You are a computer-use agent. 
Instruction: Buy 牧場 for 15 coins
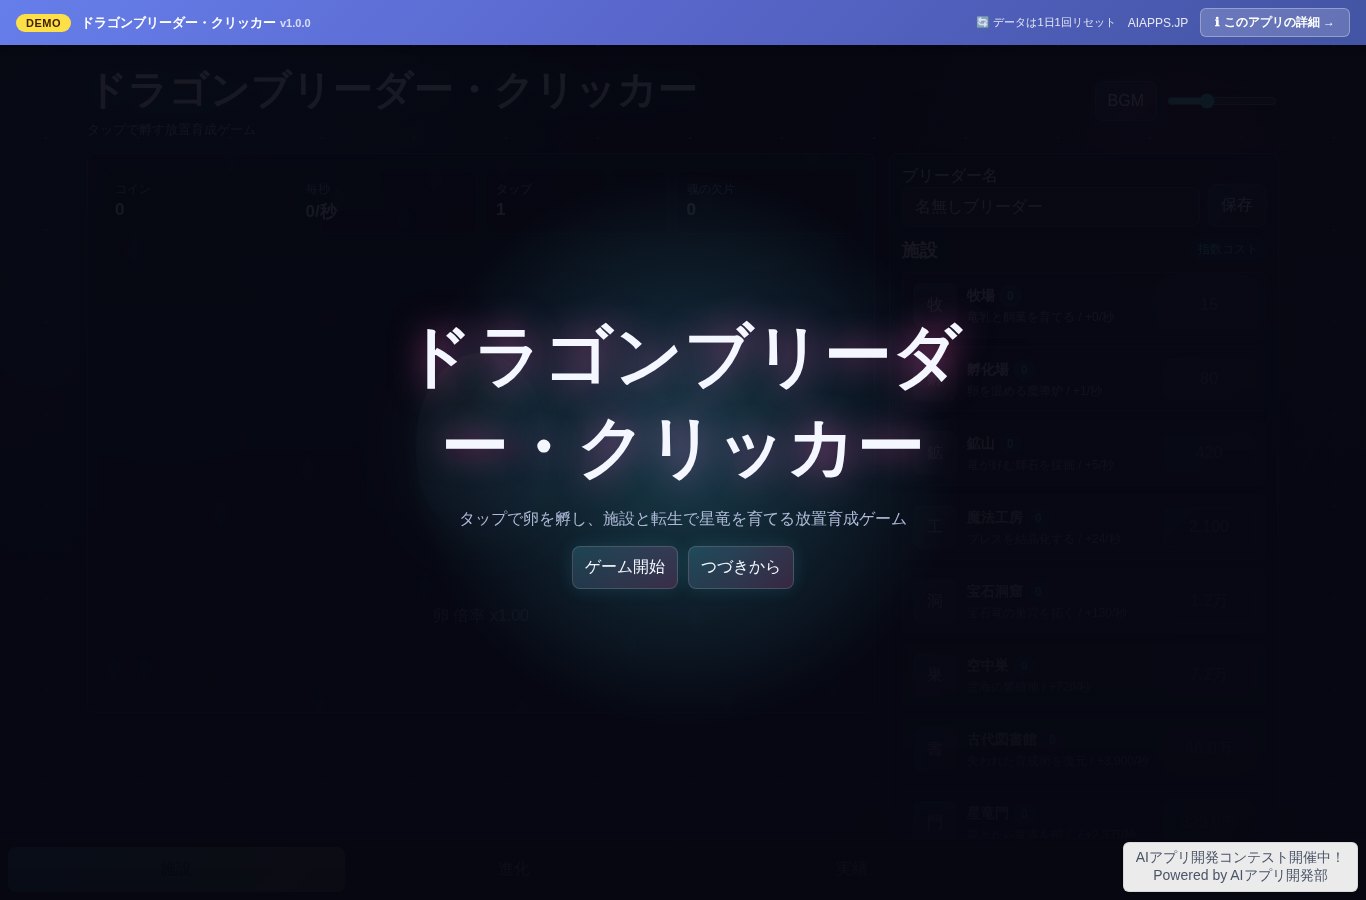tap(1210, 304)
